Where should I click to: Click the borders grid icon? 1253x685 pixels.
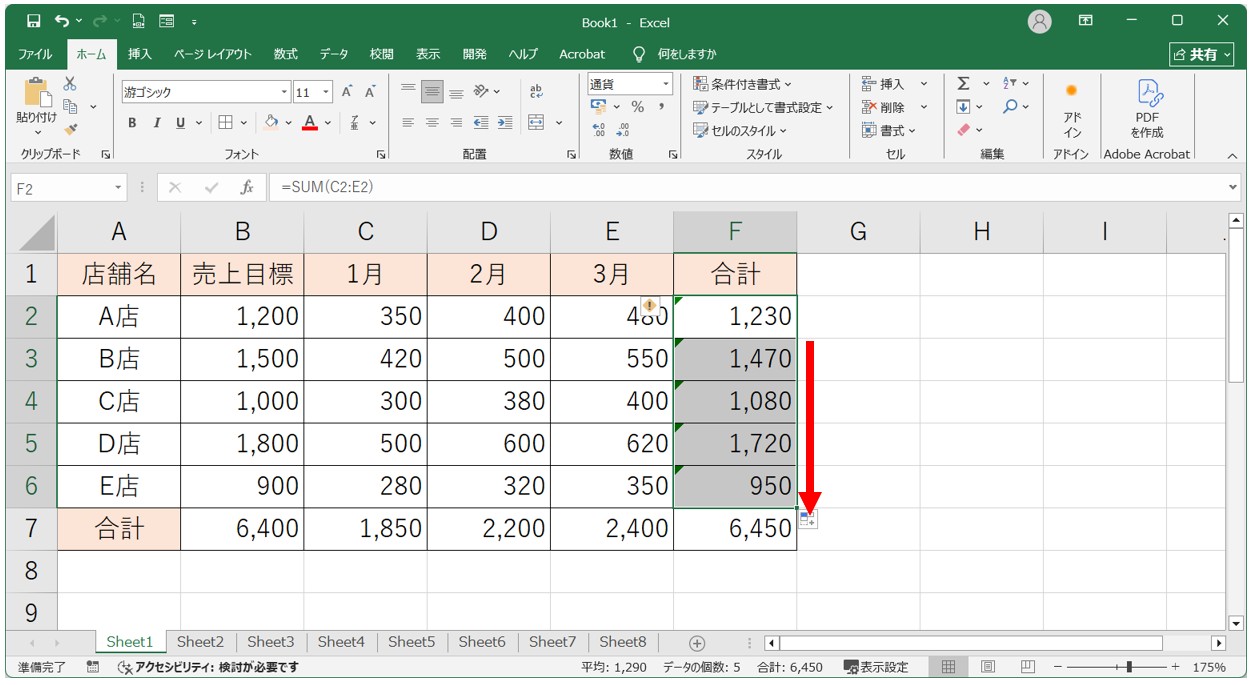click(225, 123)
